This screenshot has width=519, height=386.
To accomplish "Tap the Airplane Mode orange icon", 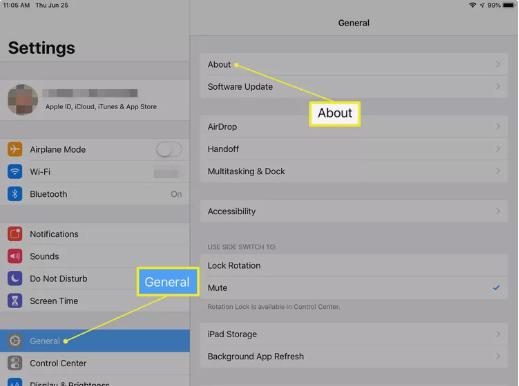I will click(15, 149).
